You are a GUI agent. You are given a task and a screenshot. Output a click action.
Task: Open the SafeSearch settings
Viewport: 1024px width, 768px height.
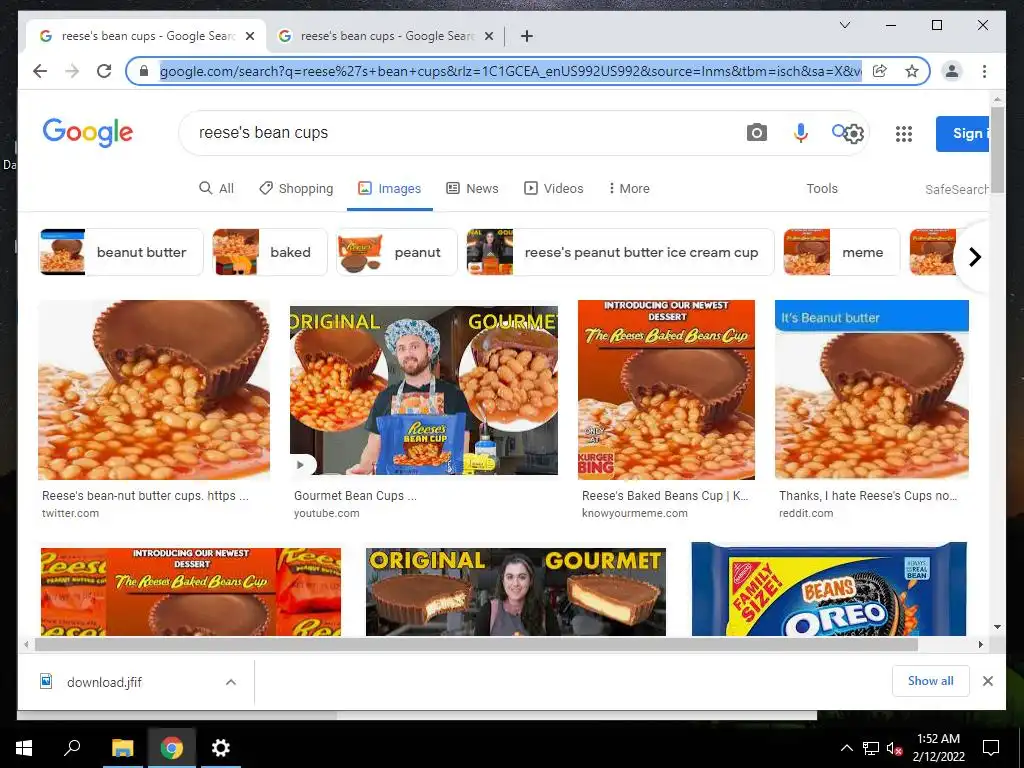(x=956, y=189)
